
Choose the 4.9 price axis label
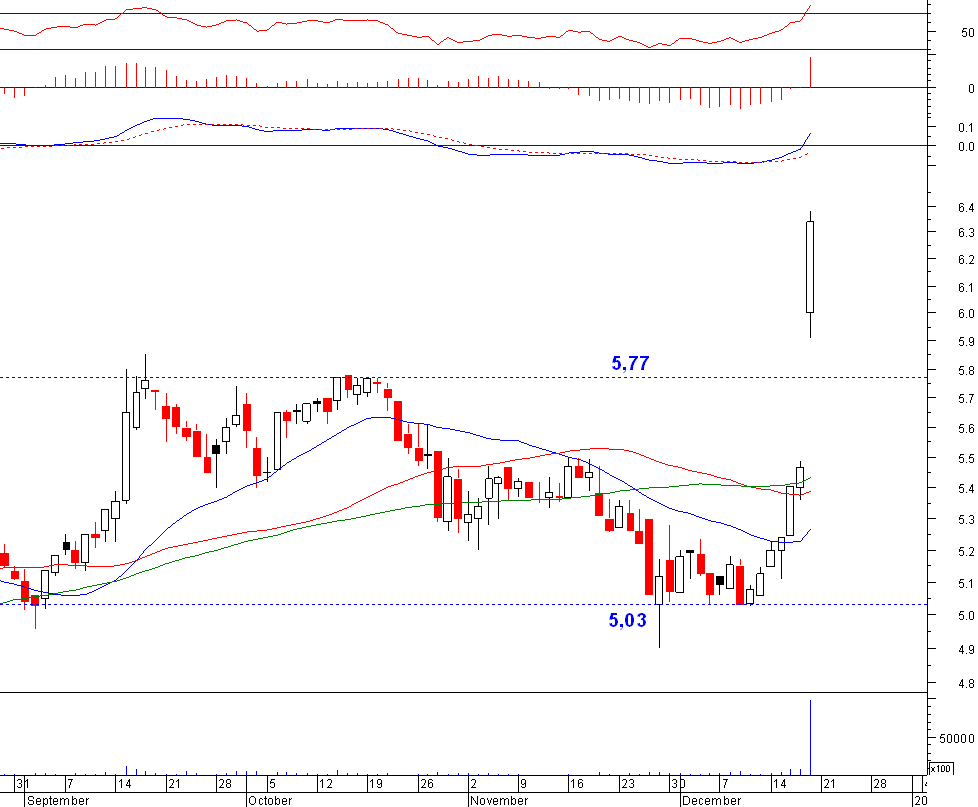pyautogui.click(x=966, y=650)
